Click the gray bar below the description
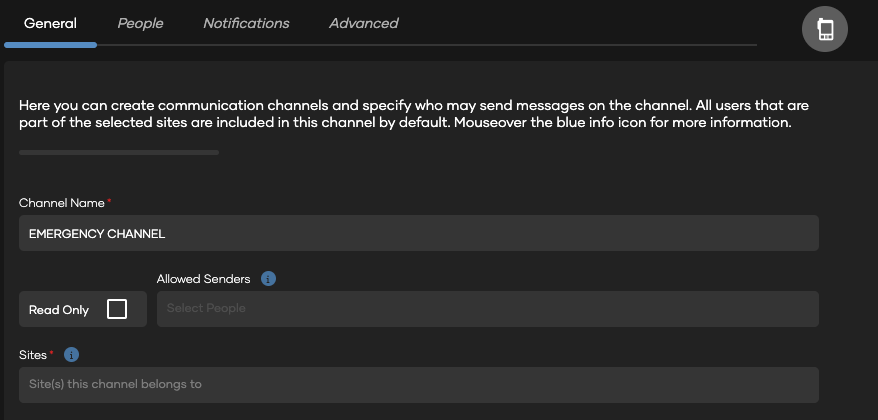The width and height of the screenshot is (878, 420). pyautogui.click(x=119, y=152)
